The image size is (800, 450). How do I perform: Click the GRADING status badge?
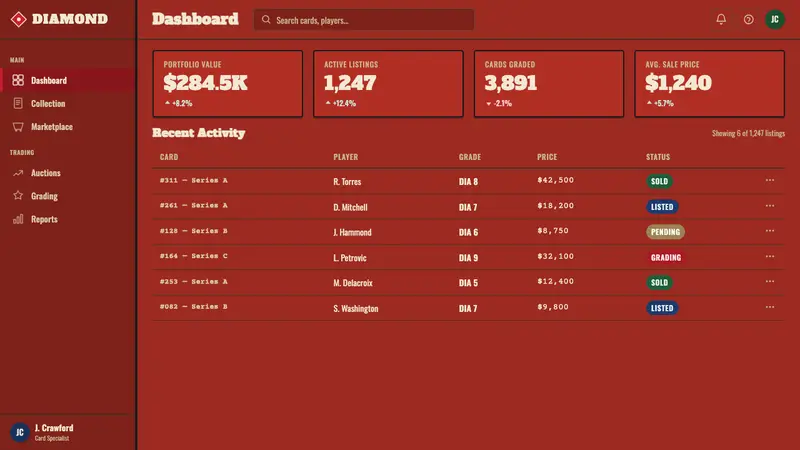click(x=666, y=257)
